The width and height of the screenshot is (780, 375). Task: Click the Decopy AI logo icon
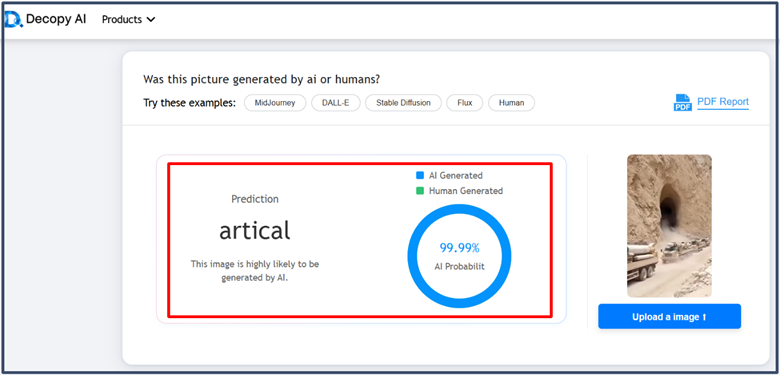coord(13,19)
